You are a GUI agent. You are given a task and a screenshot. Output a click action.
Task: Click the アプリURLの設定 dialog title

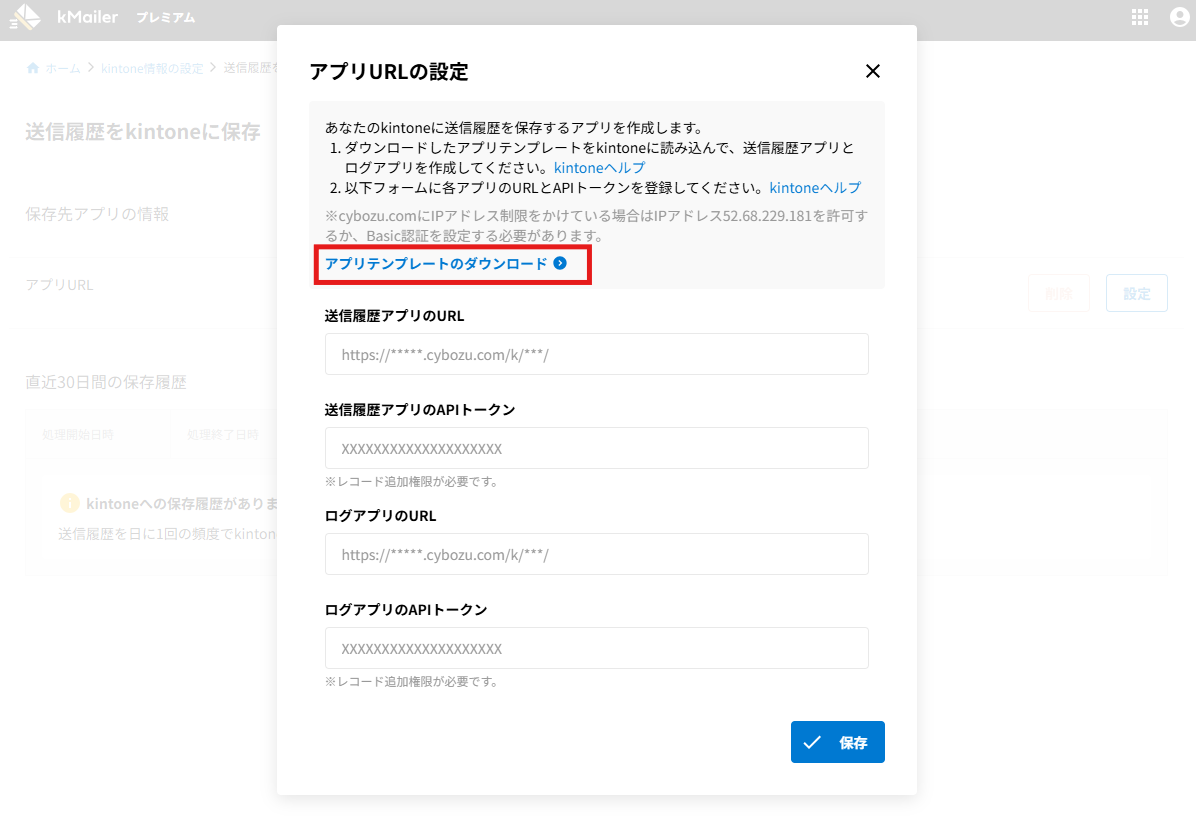[x=389, y=72]
